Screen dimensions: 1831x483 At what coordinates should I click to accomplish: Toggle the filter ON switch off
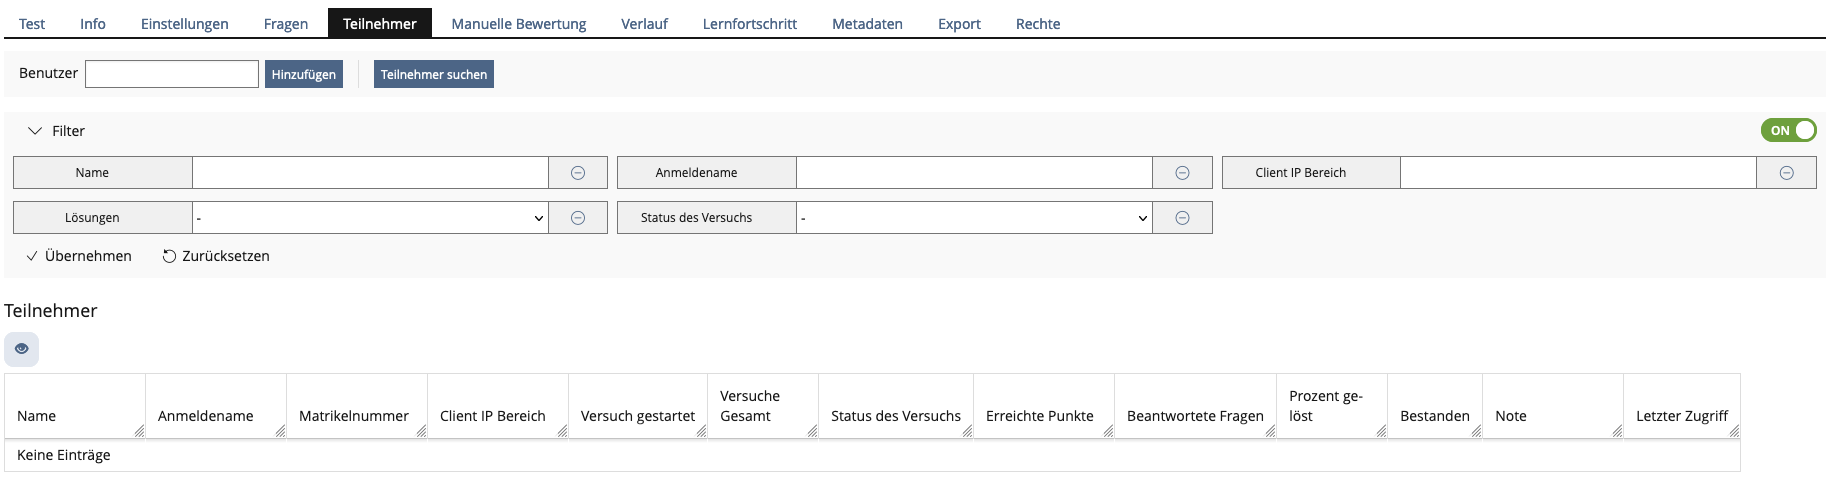[x=1788, y=130]
